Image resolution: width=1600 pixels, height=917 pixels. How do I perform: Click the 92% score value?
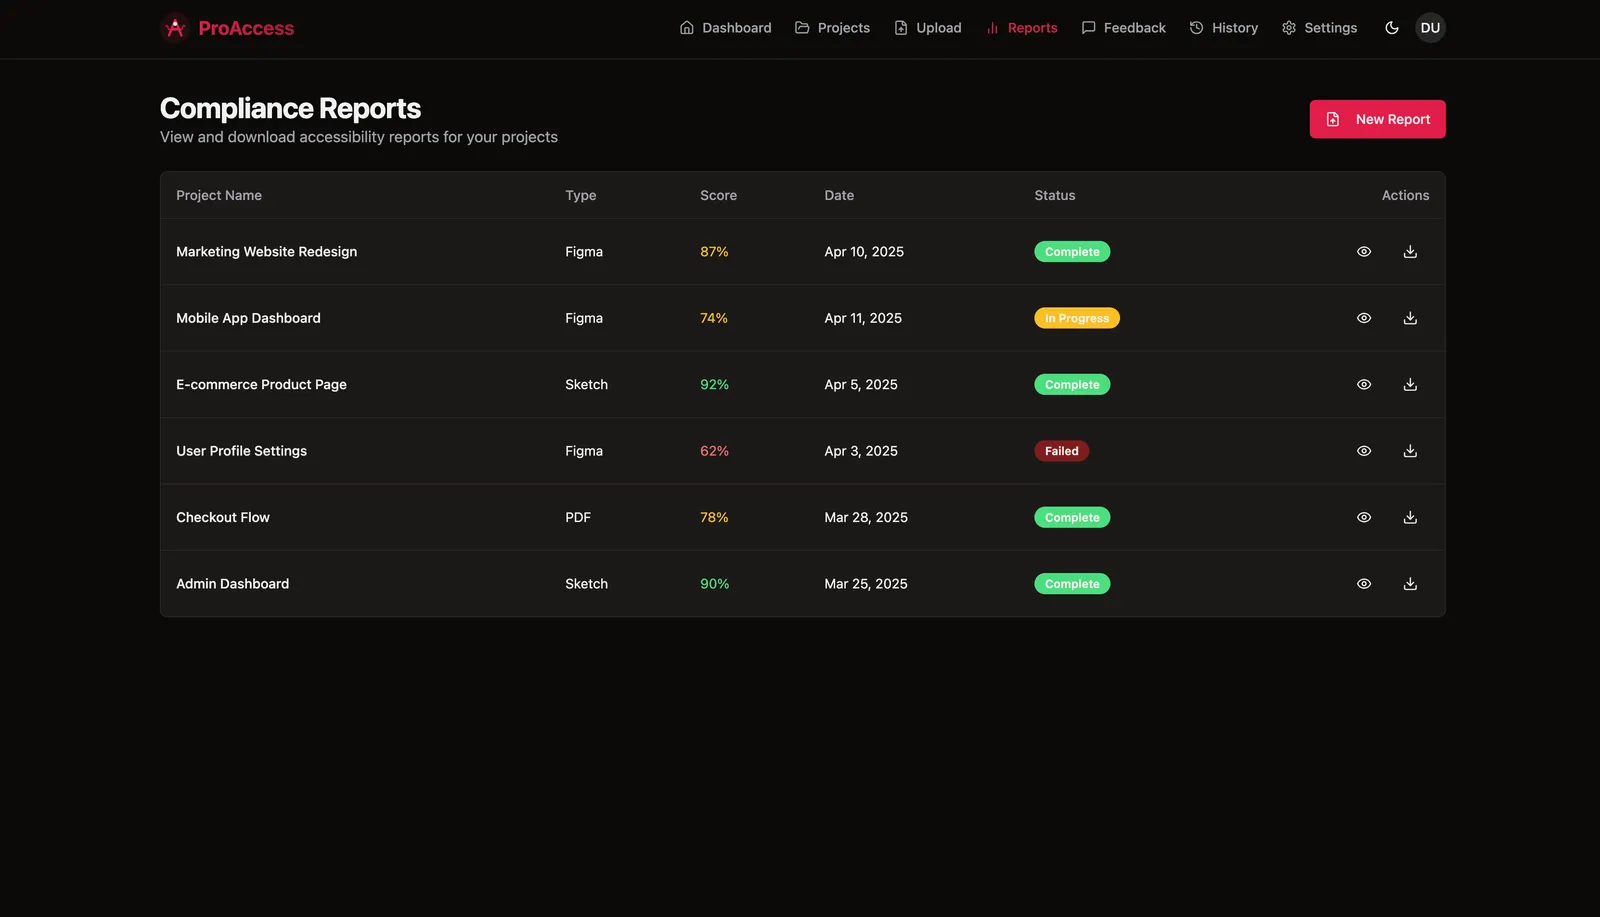pos(714,384)
